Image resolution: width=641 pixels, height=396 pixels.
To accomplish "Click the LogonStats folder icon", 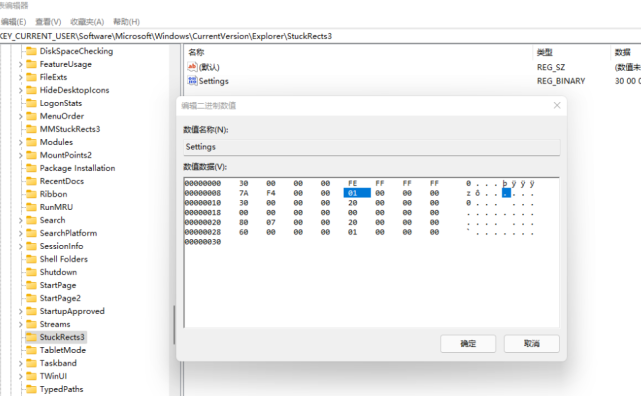I will tap(31, 103).
